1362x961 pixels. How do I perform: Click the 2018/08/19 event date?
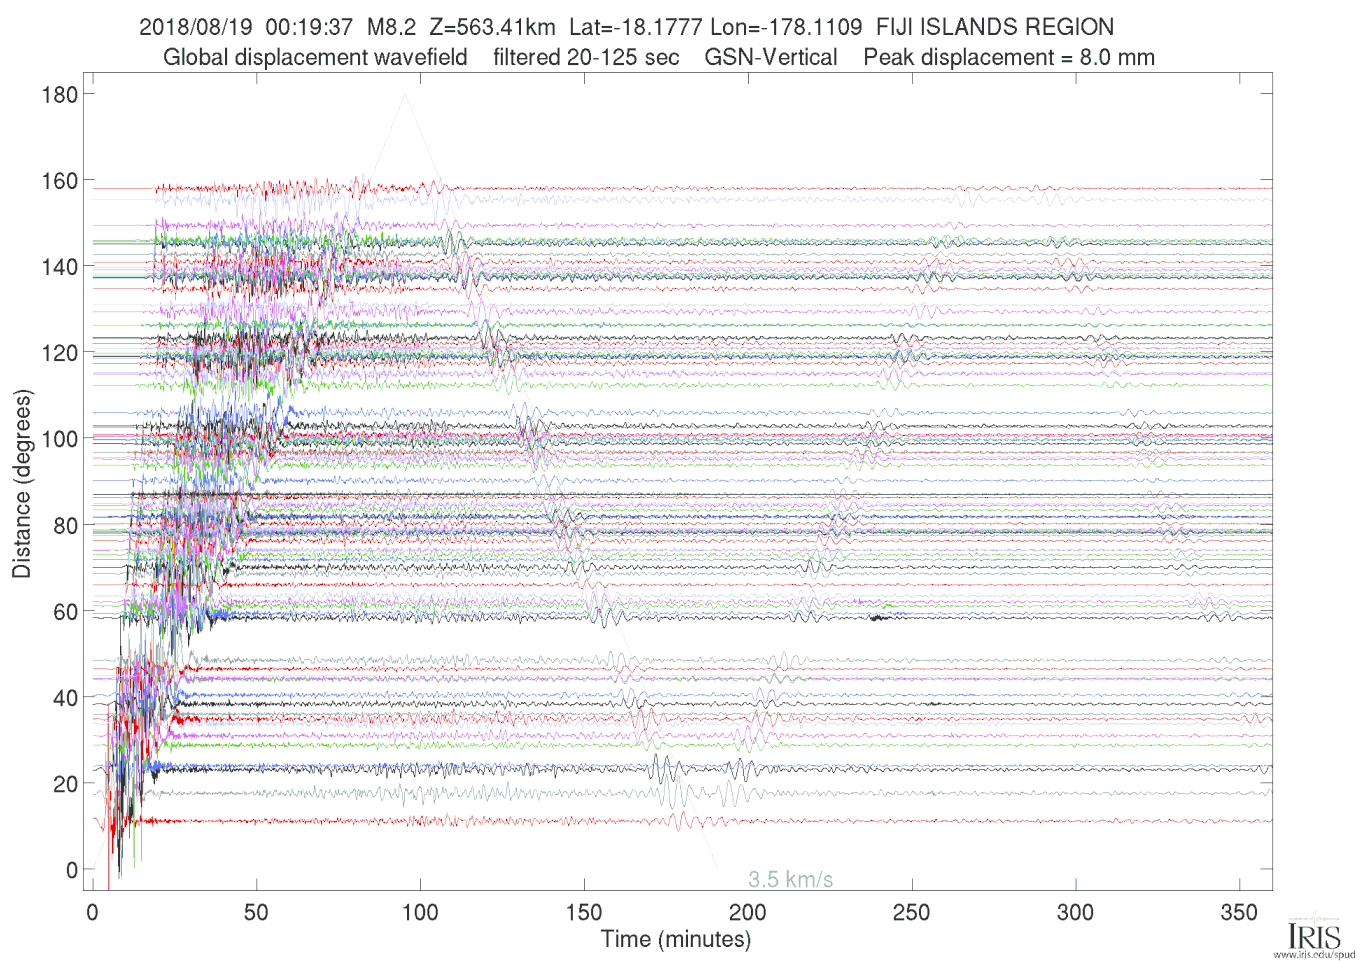coord(196,27)
